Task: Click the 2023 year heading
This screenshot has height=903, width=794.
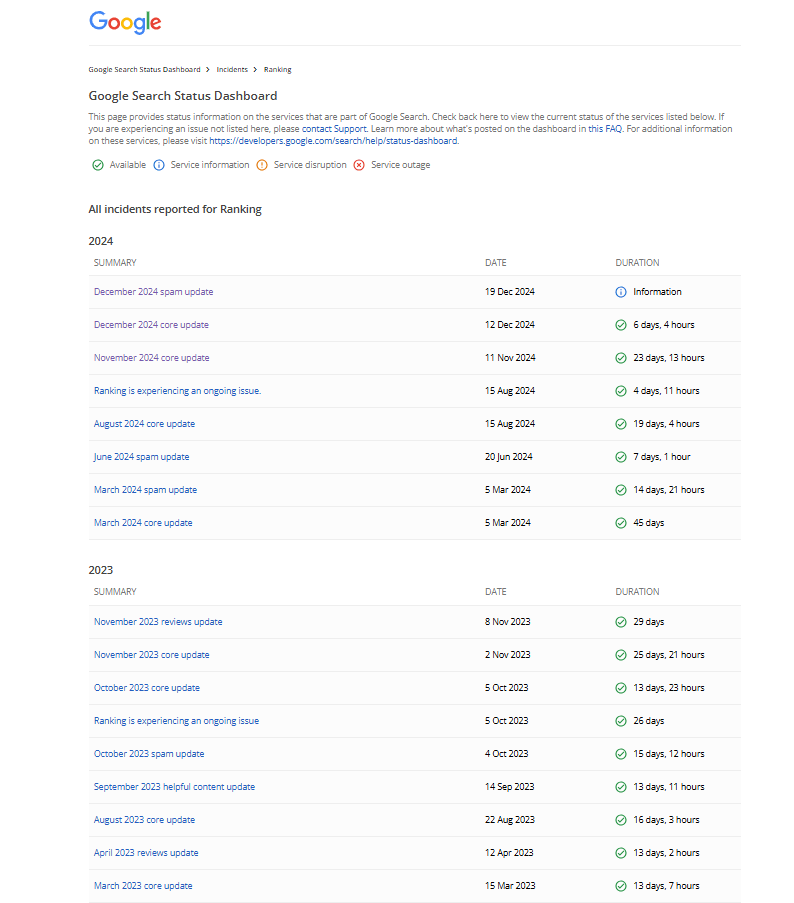Action: pos(101,570)
